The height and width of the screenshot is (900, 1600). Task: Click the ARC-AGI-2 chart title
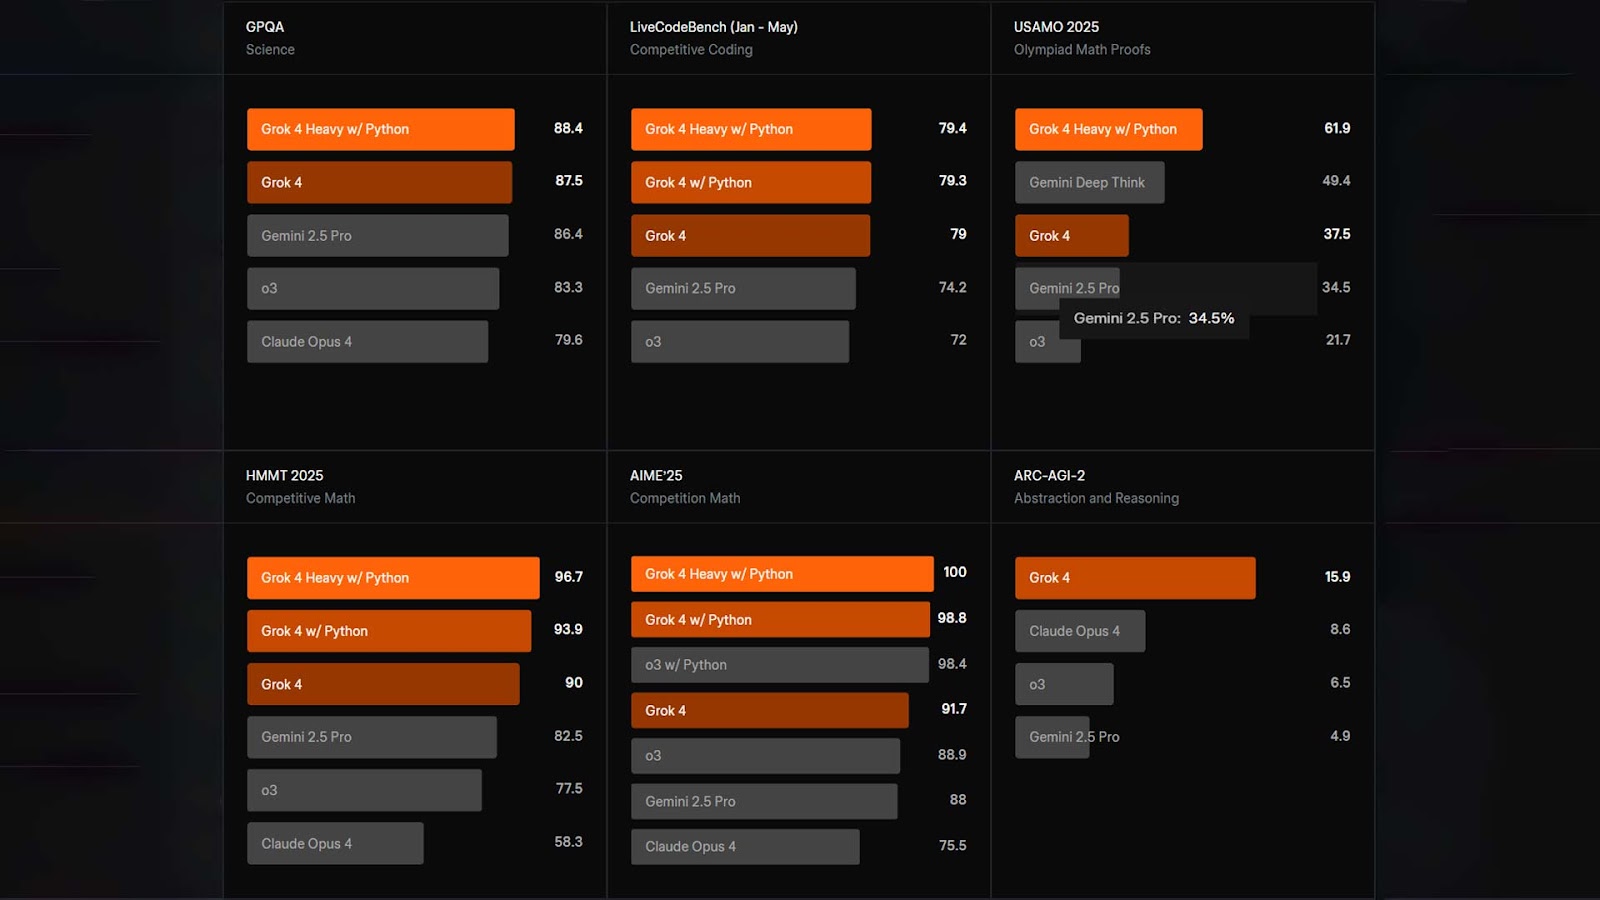pos(1049,476)
